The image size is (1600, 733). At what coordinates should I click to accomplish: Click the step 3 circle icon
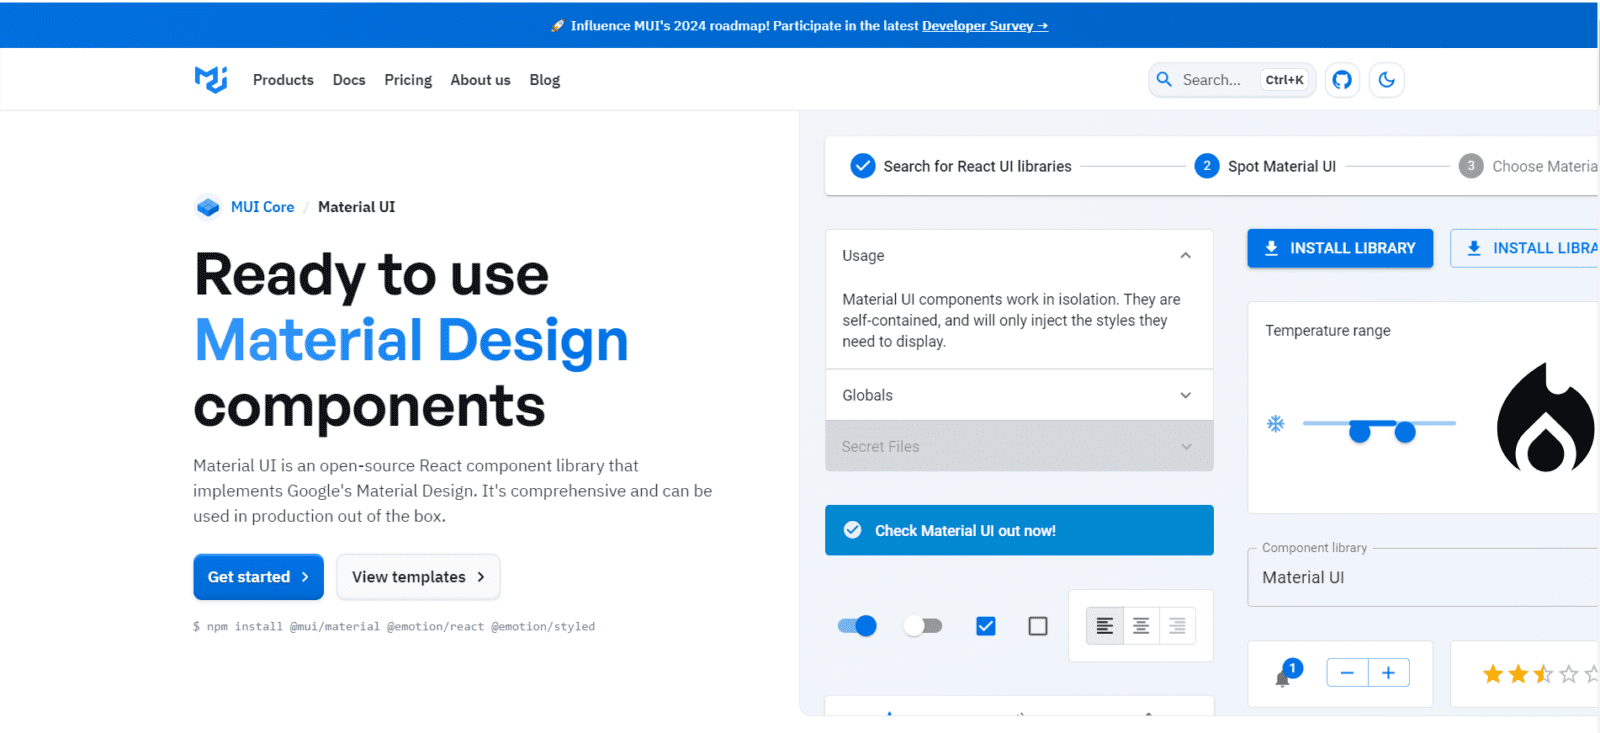[x=1471, y=166]
